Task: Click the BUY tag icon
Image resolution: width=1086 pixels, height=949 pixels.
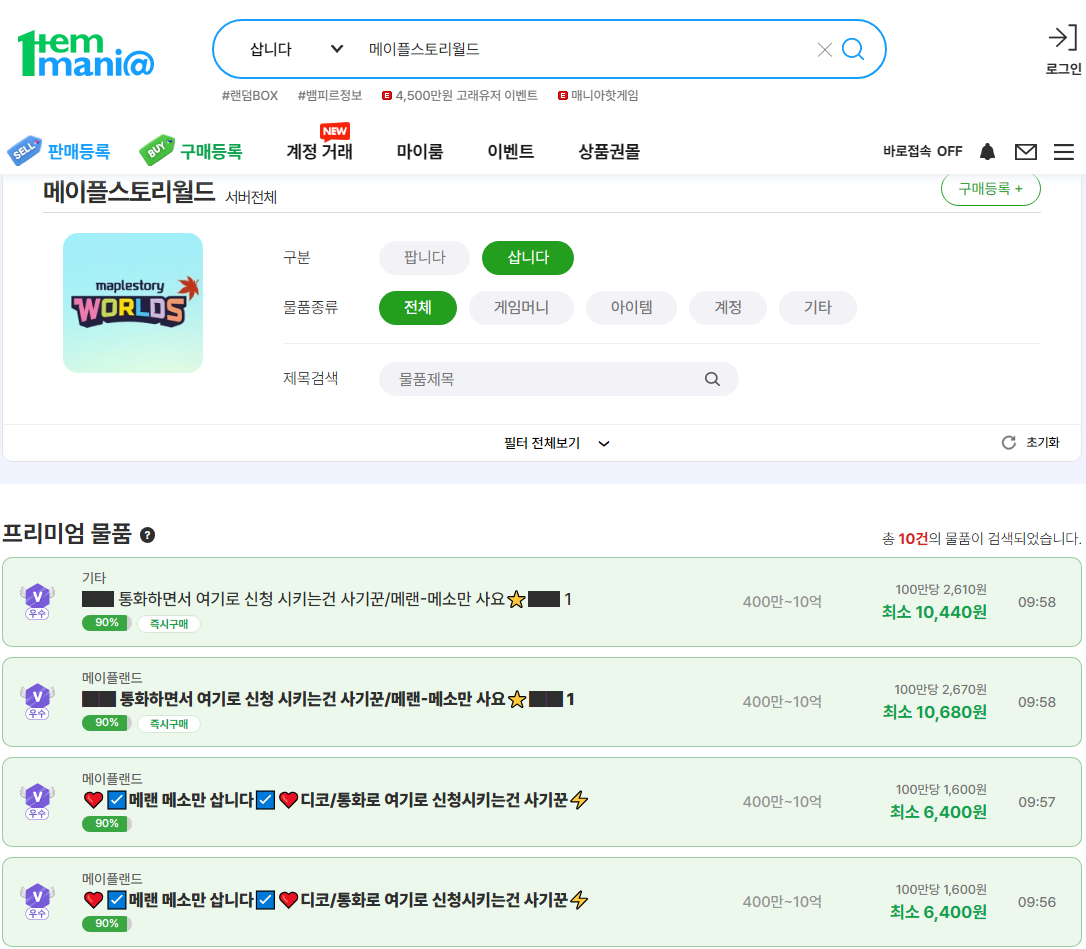Action: [x=157, y=150]
